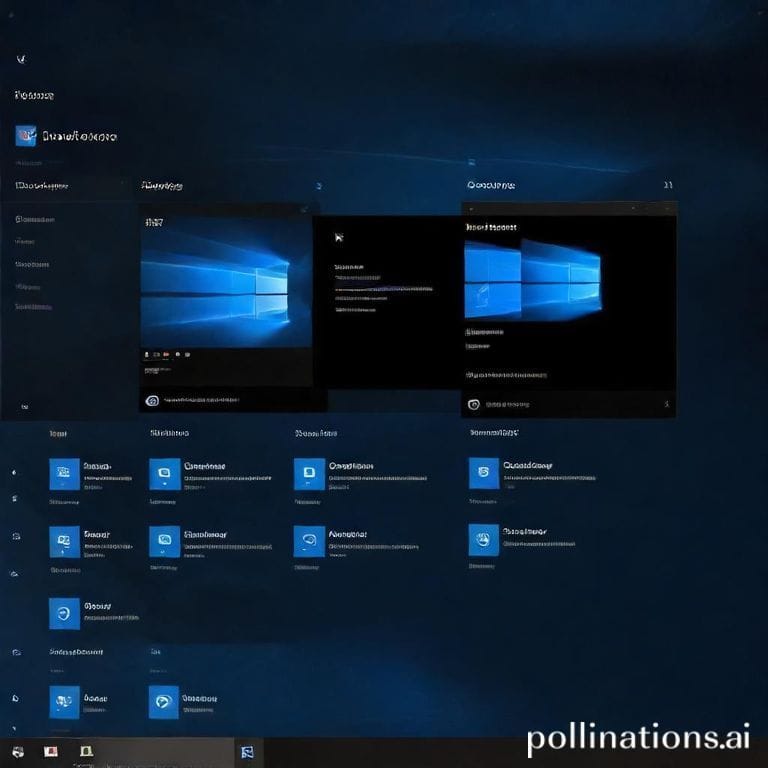Select the fourth entry in the left sidebar list
Image resolution: width=768 pixels, height=768 pixels.
(27, 287)
